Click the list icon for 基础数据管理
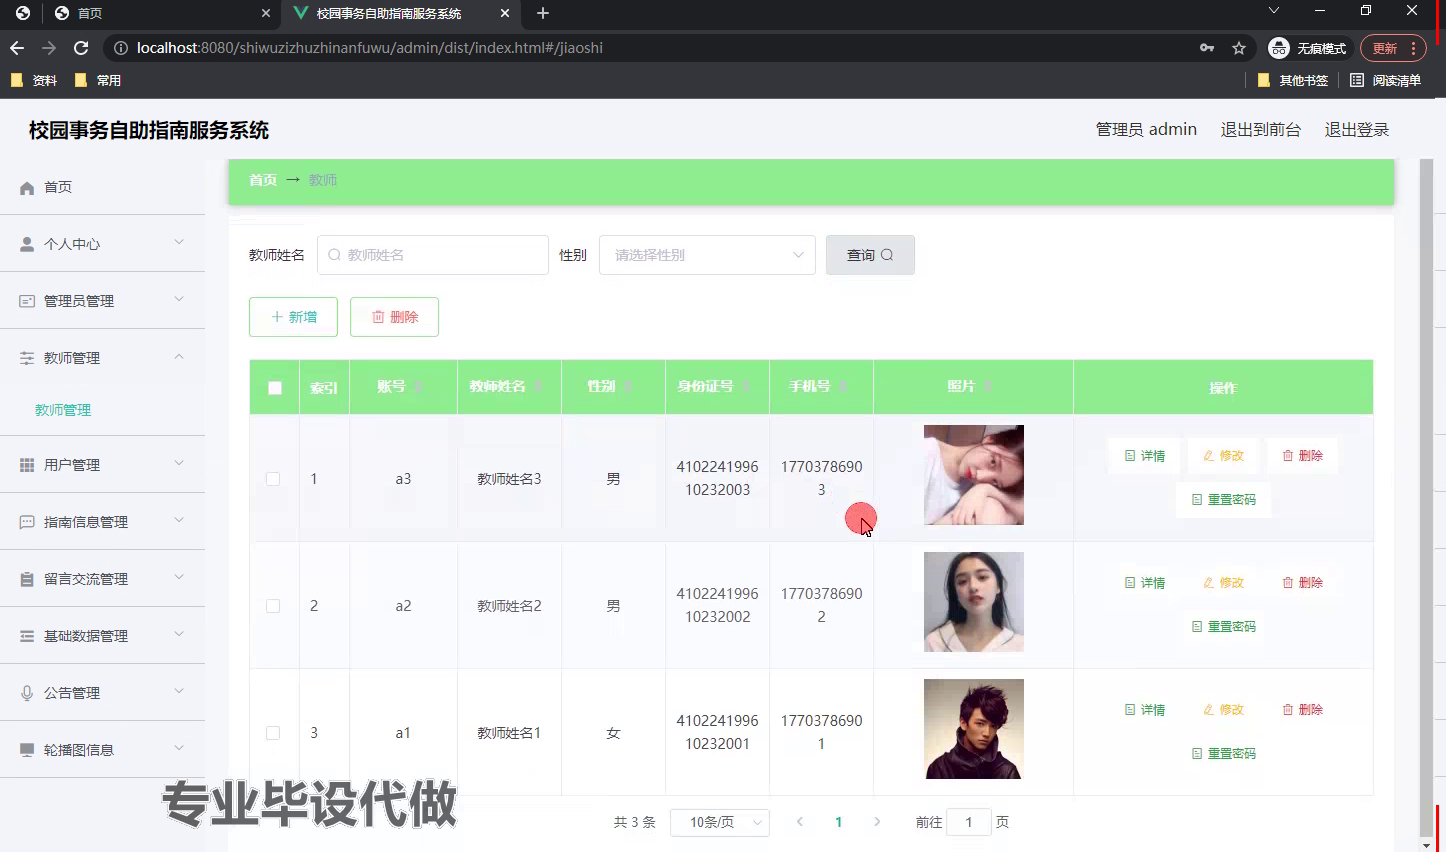This screenshot has height=852, width=1446. point(27,636)
